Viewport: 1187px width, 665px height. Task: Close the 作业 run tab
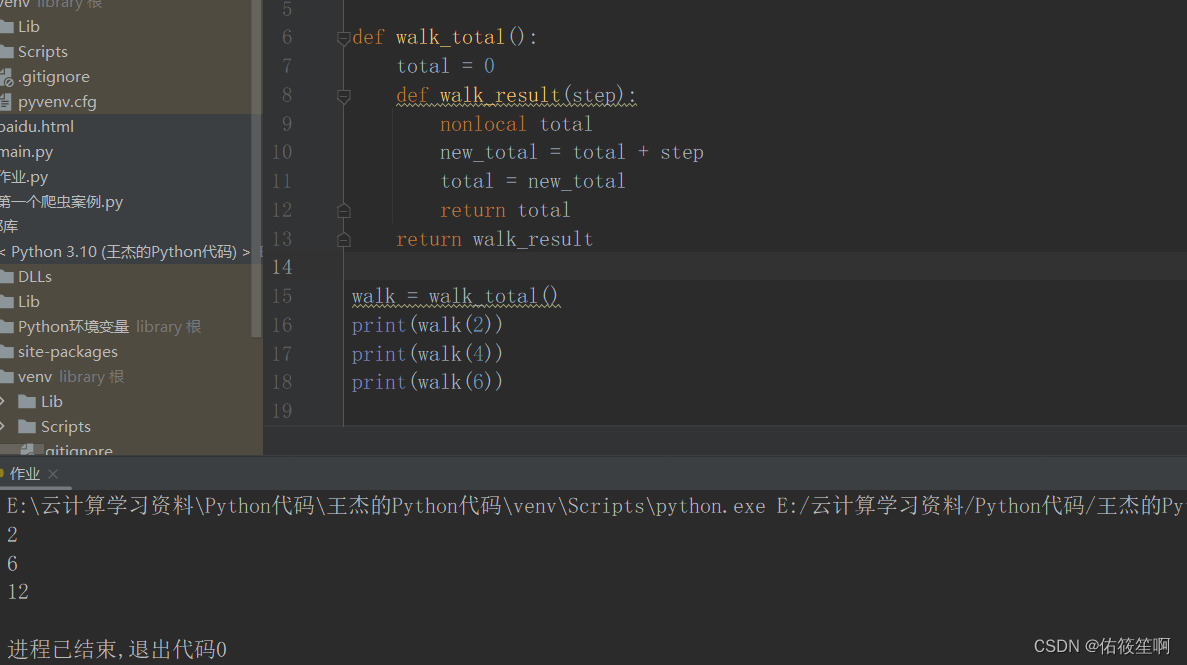click(53, 473)
